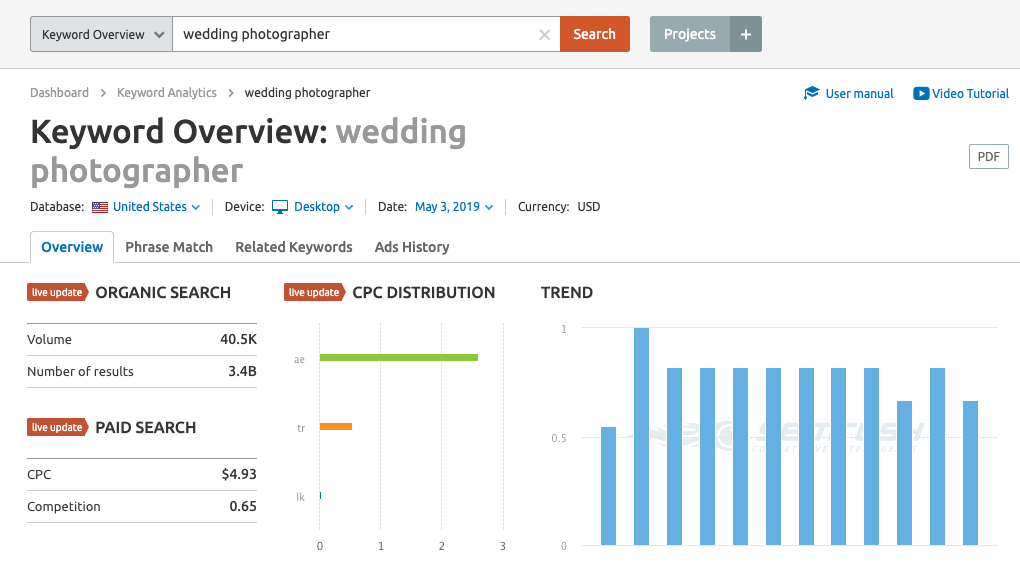Viewport: 1020px width, 575px height.
Task: Add a new project with plus icon
Action: point(746,34)
